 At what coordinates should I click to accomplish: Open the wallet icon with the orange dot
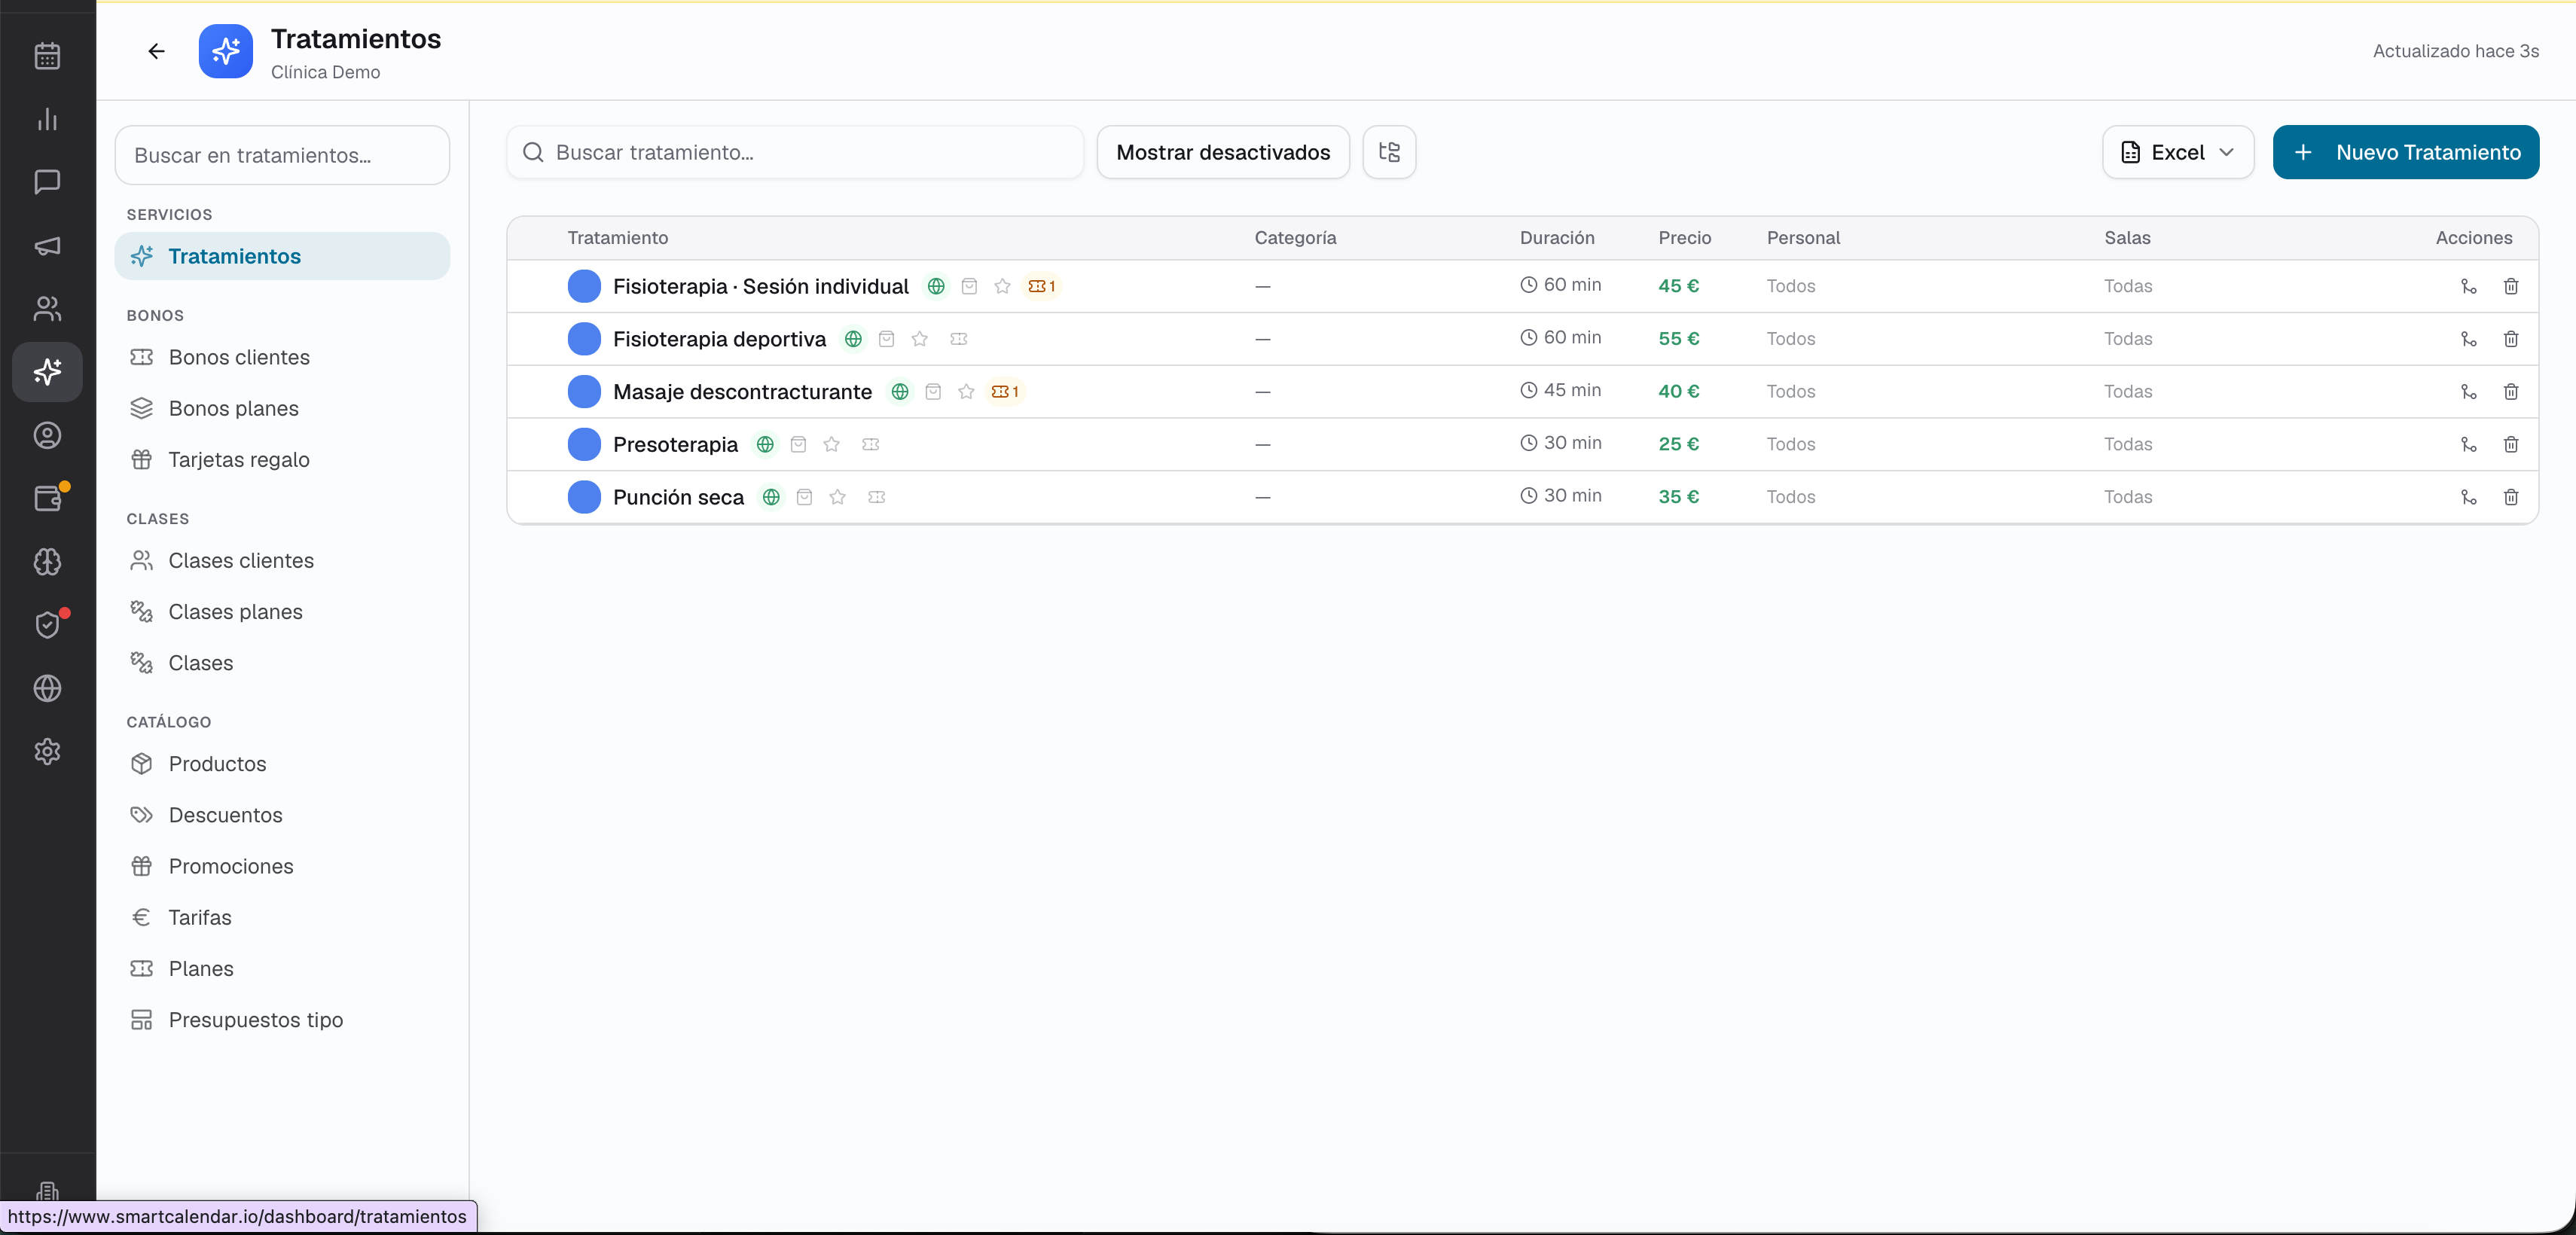[x=47, y=498]
